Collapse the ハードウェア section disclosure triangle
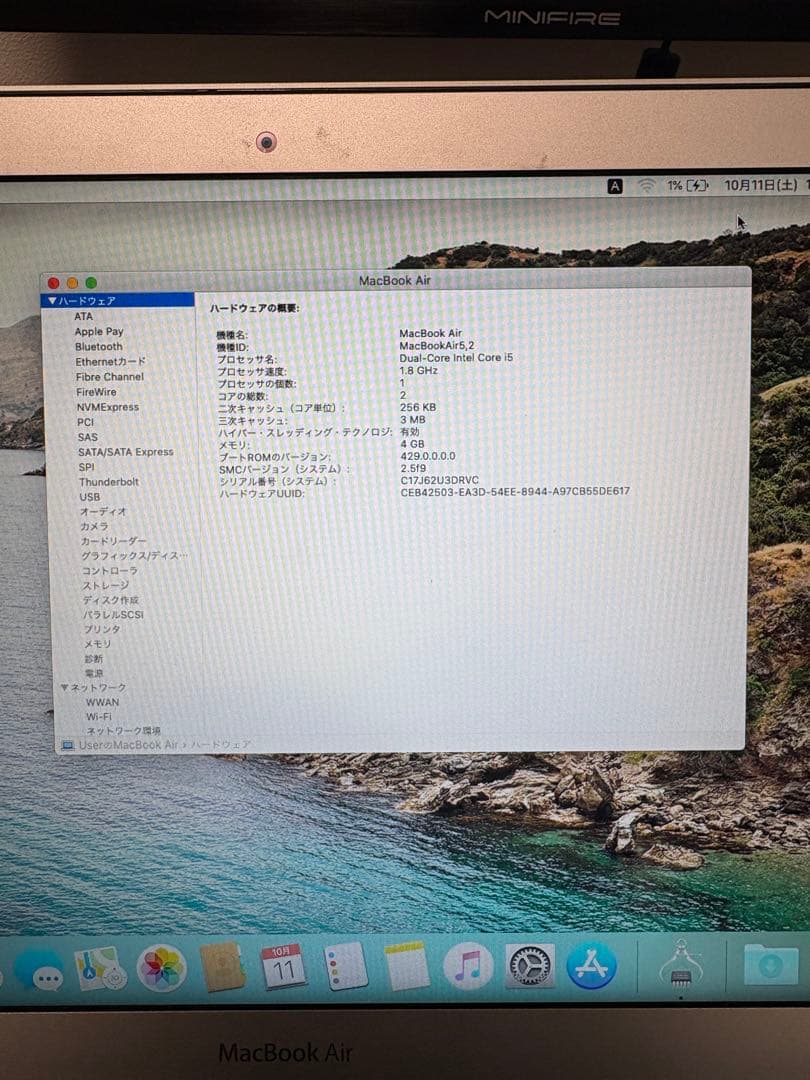 [50, 299]
